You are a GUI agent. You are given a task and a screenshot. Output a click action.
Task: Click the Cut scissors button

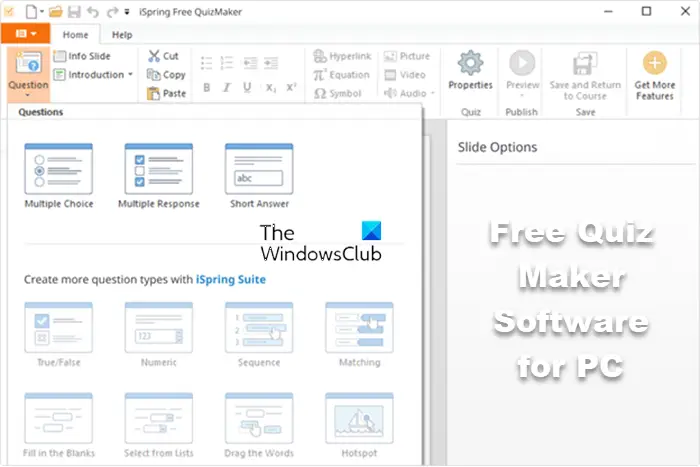[x=163, y=56]
